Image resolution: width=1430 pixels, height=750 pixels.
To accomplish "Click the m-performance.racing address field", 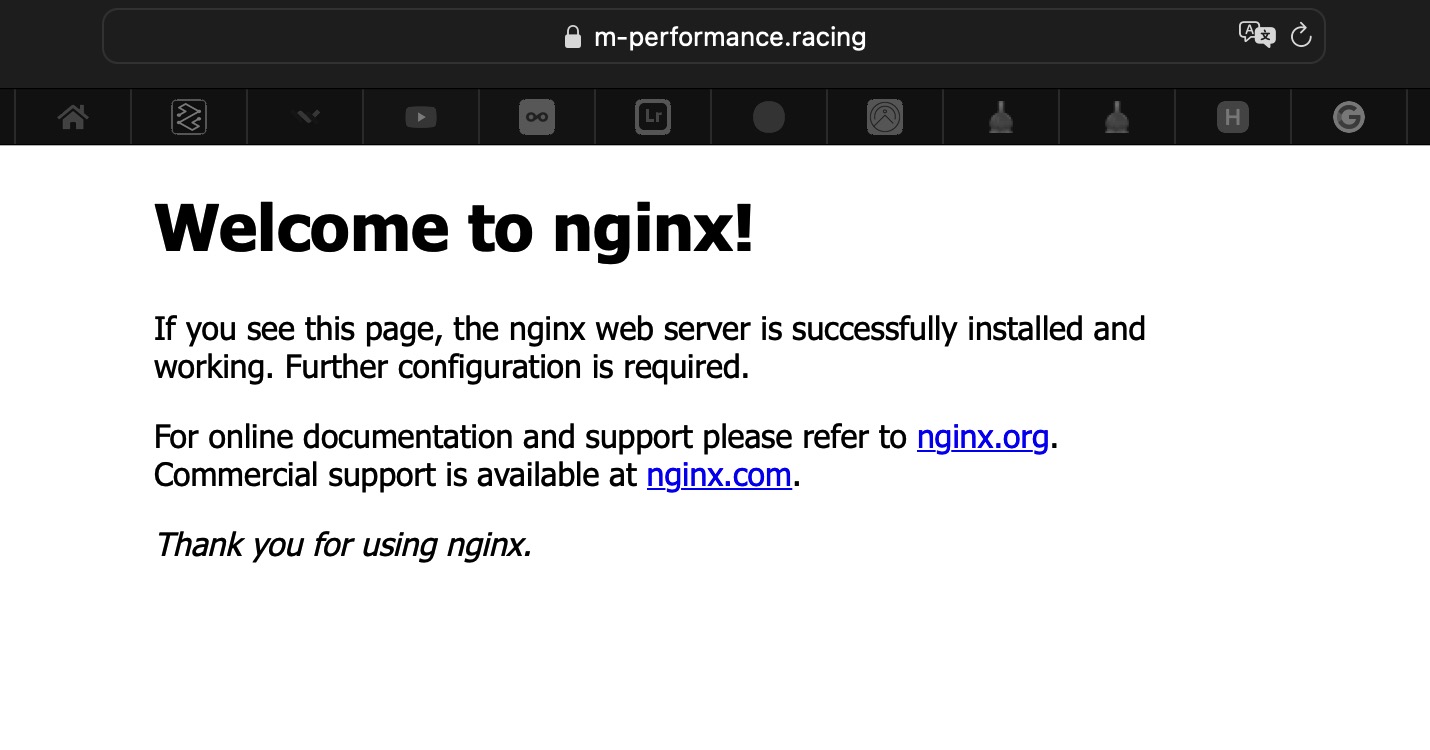I will point(729,37).
